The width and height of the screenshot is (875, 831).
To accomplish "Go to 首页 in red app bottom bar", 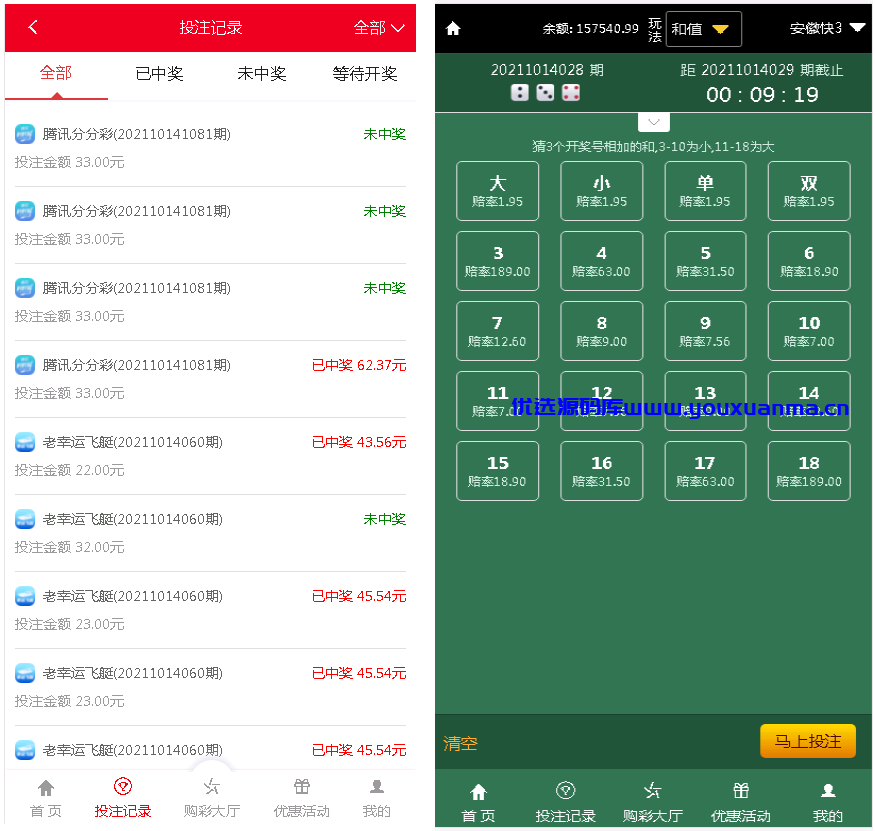I will click(x=46, y=799).
